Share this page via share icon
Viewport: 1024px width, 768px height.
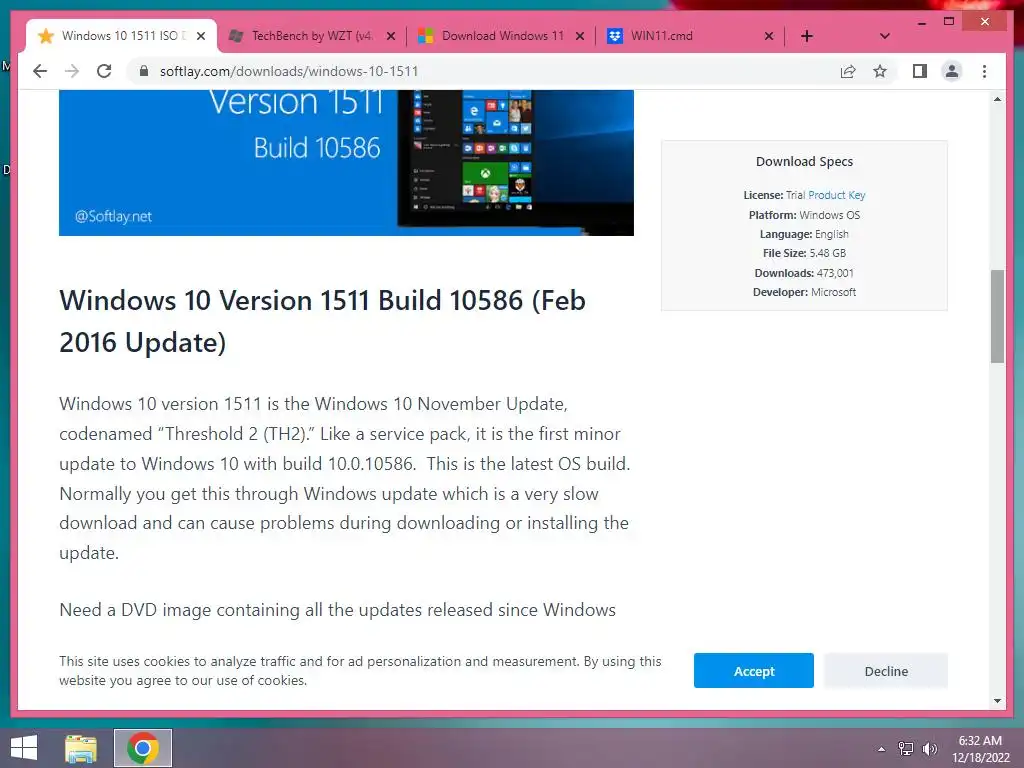click(848, 71)
